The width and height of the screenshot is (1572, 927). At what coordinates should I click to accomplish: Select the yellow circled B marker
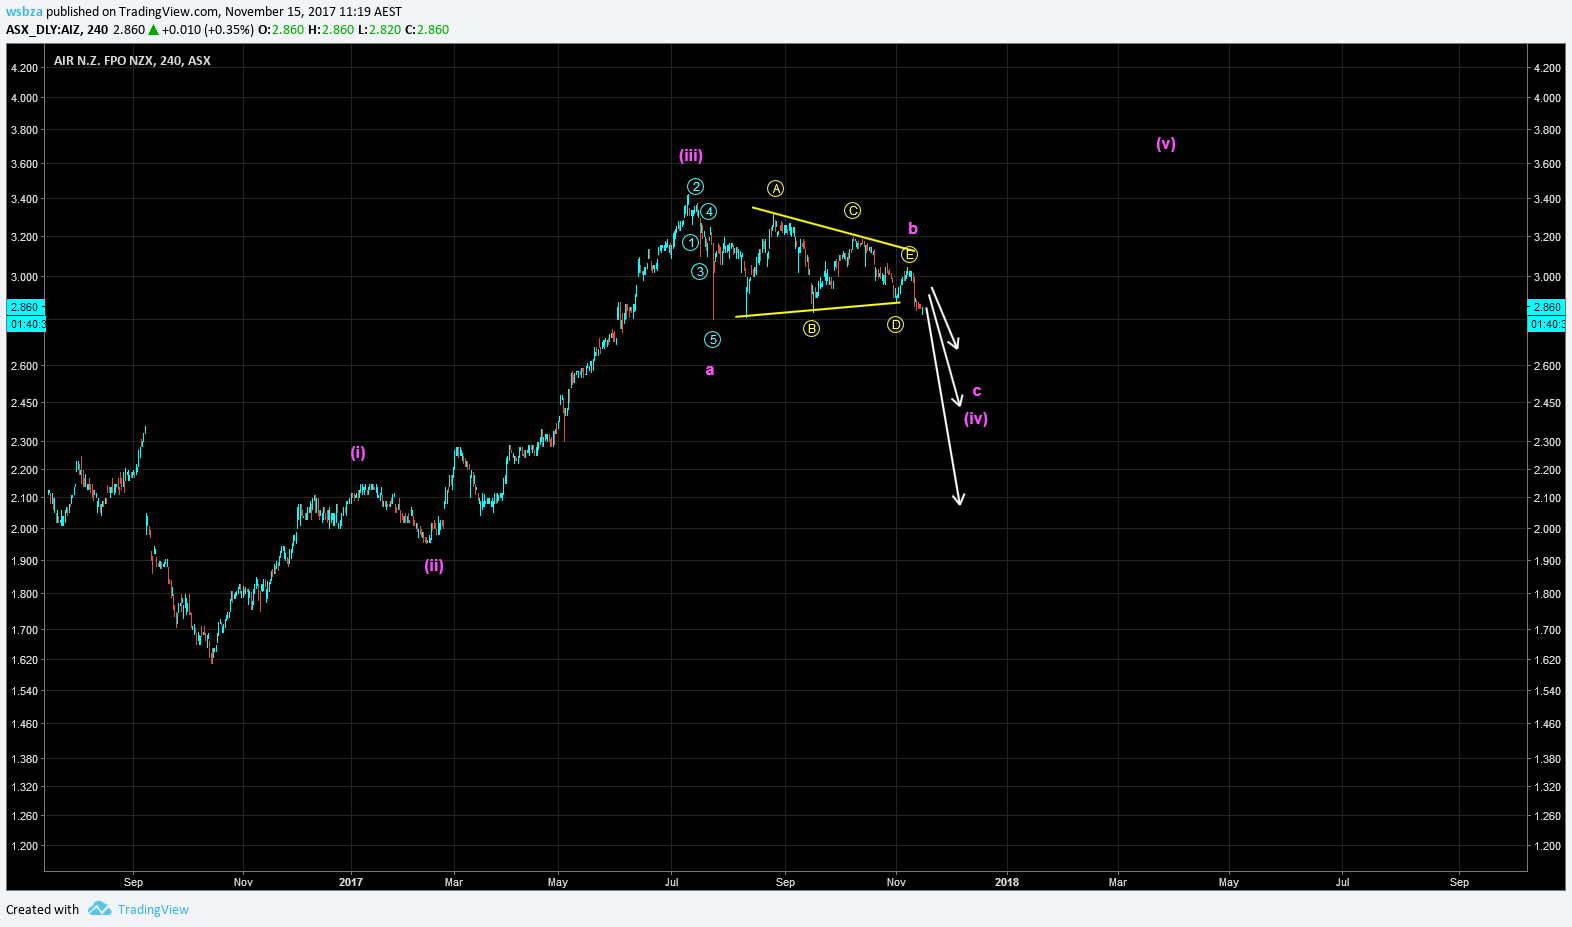[x=812, y=329]
